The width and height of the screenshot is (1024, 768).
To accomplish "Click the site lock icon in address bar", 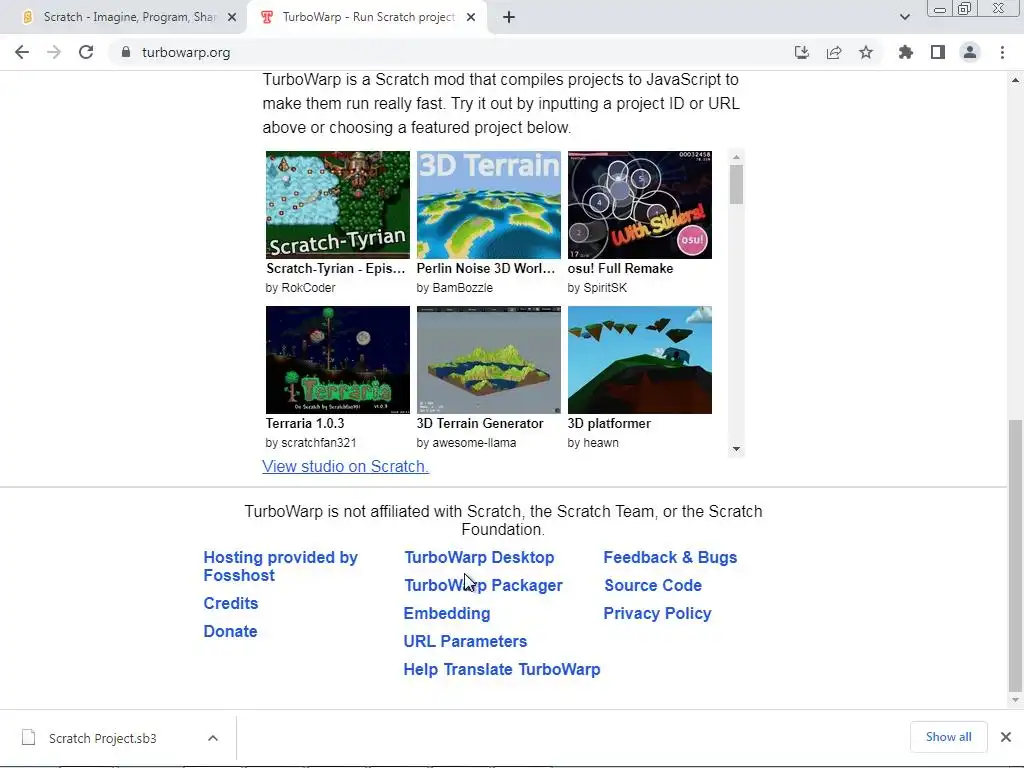I will (x=126, y=52).
